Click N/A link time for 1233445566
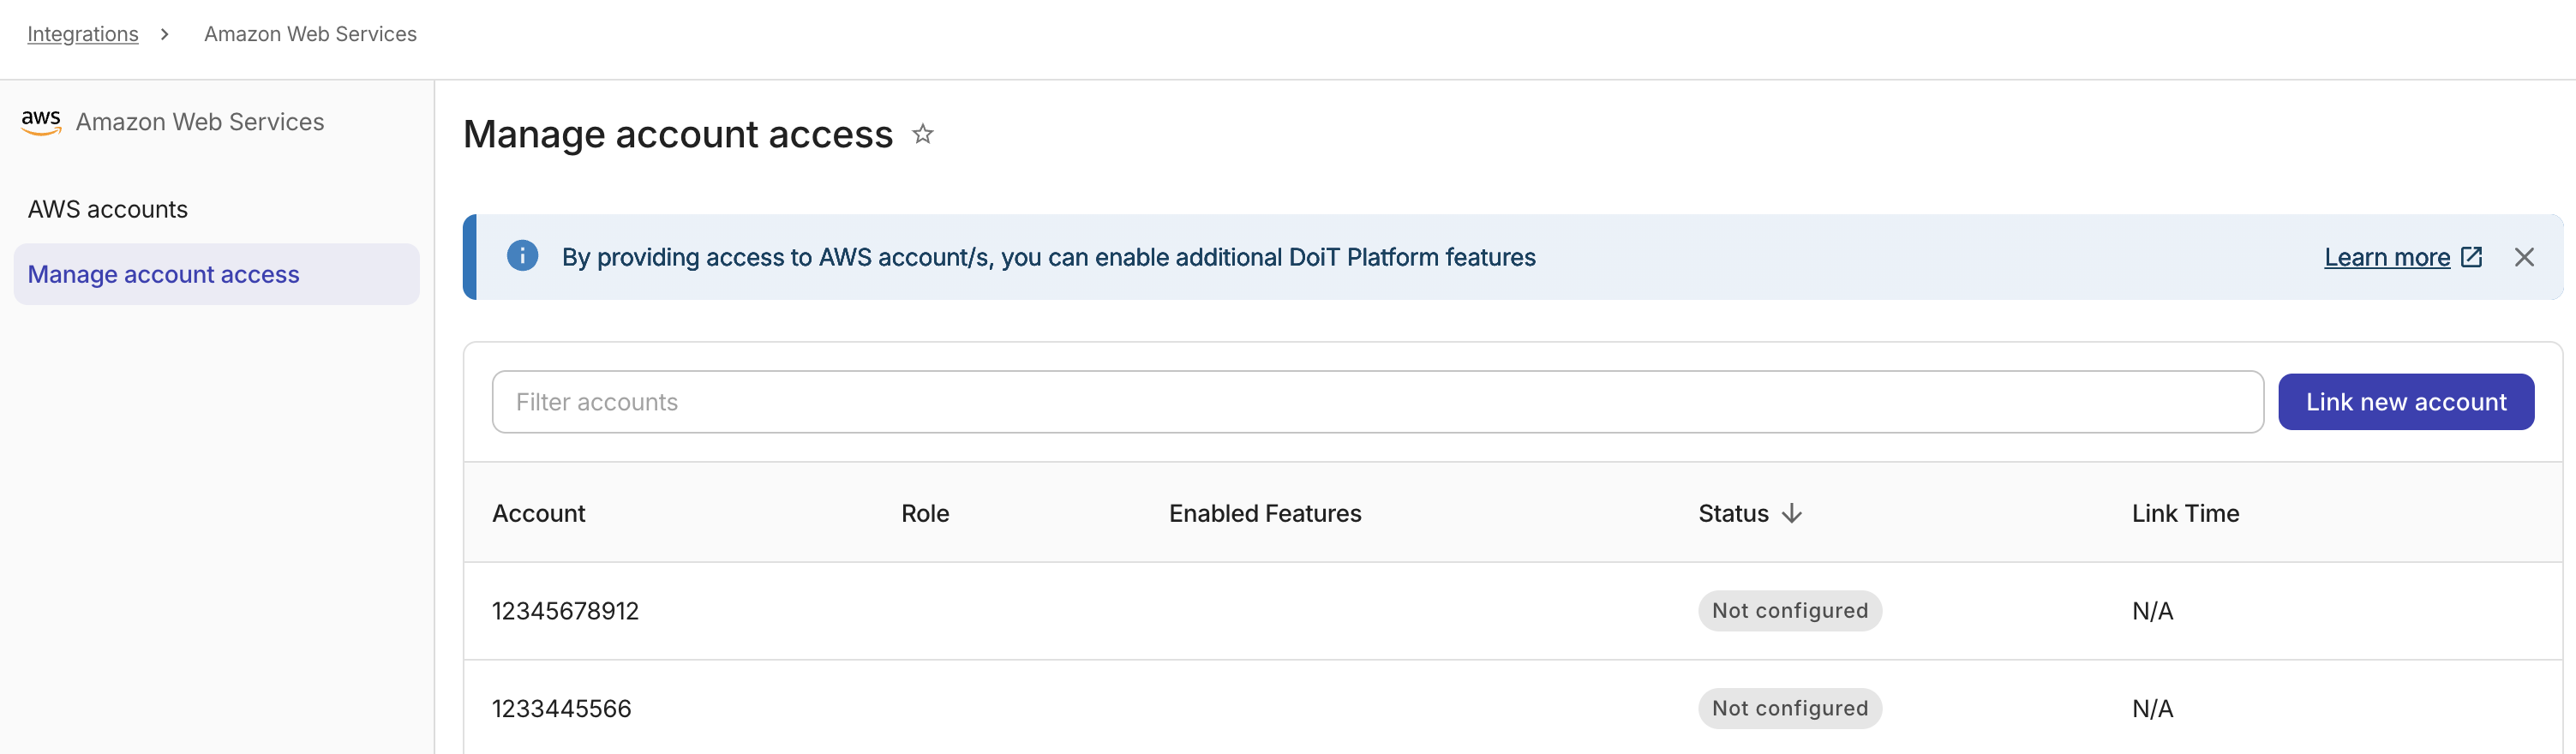 tap(2152, 709)
